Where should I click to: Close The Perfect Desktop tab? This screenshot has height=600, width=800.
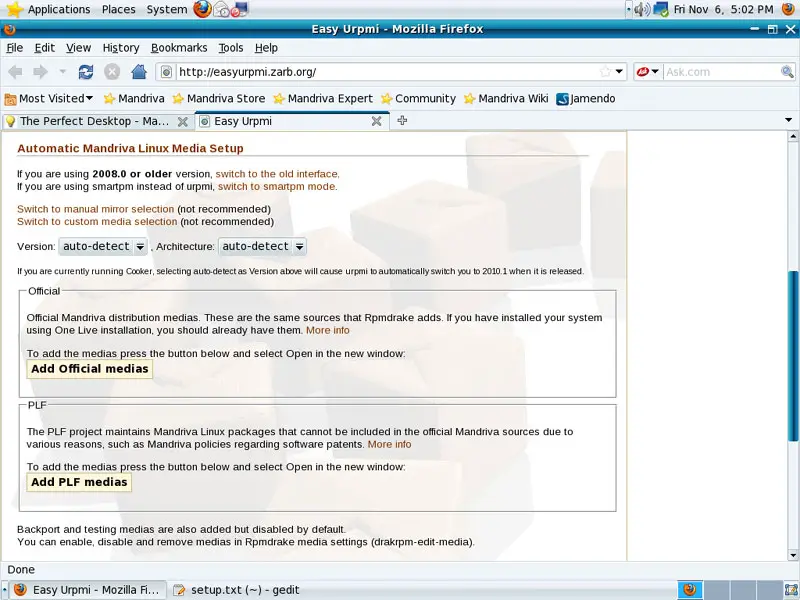click(183, 121)
